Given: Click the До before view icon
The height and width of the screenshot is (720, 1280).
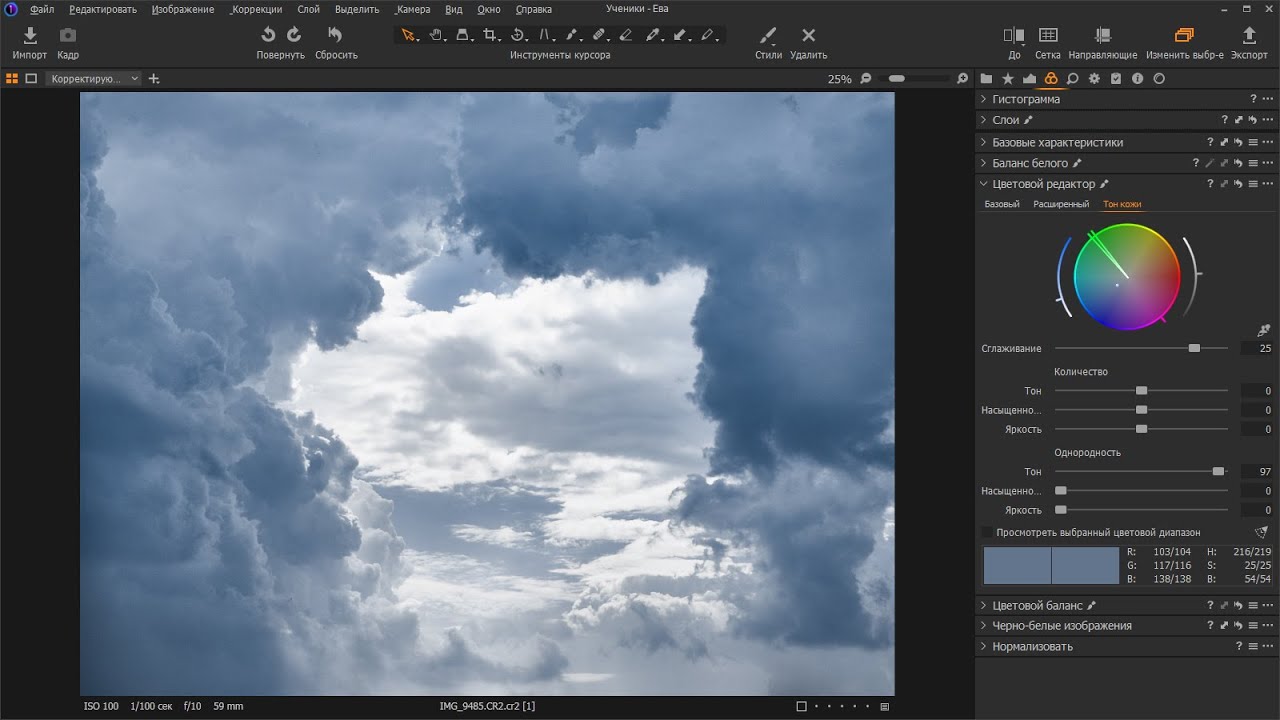Looking at the screenshot, I should coord(1015,35).
